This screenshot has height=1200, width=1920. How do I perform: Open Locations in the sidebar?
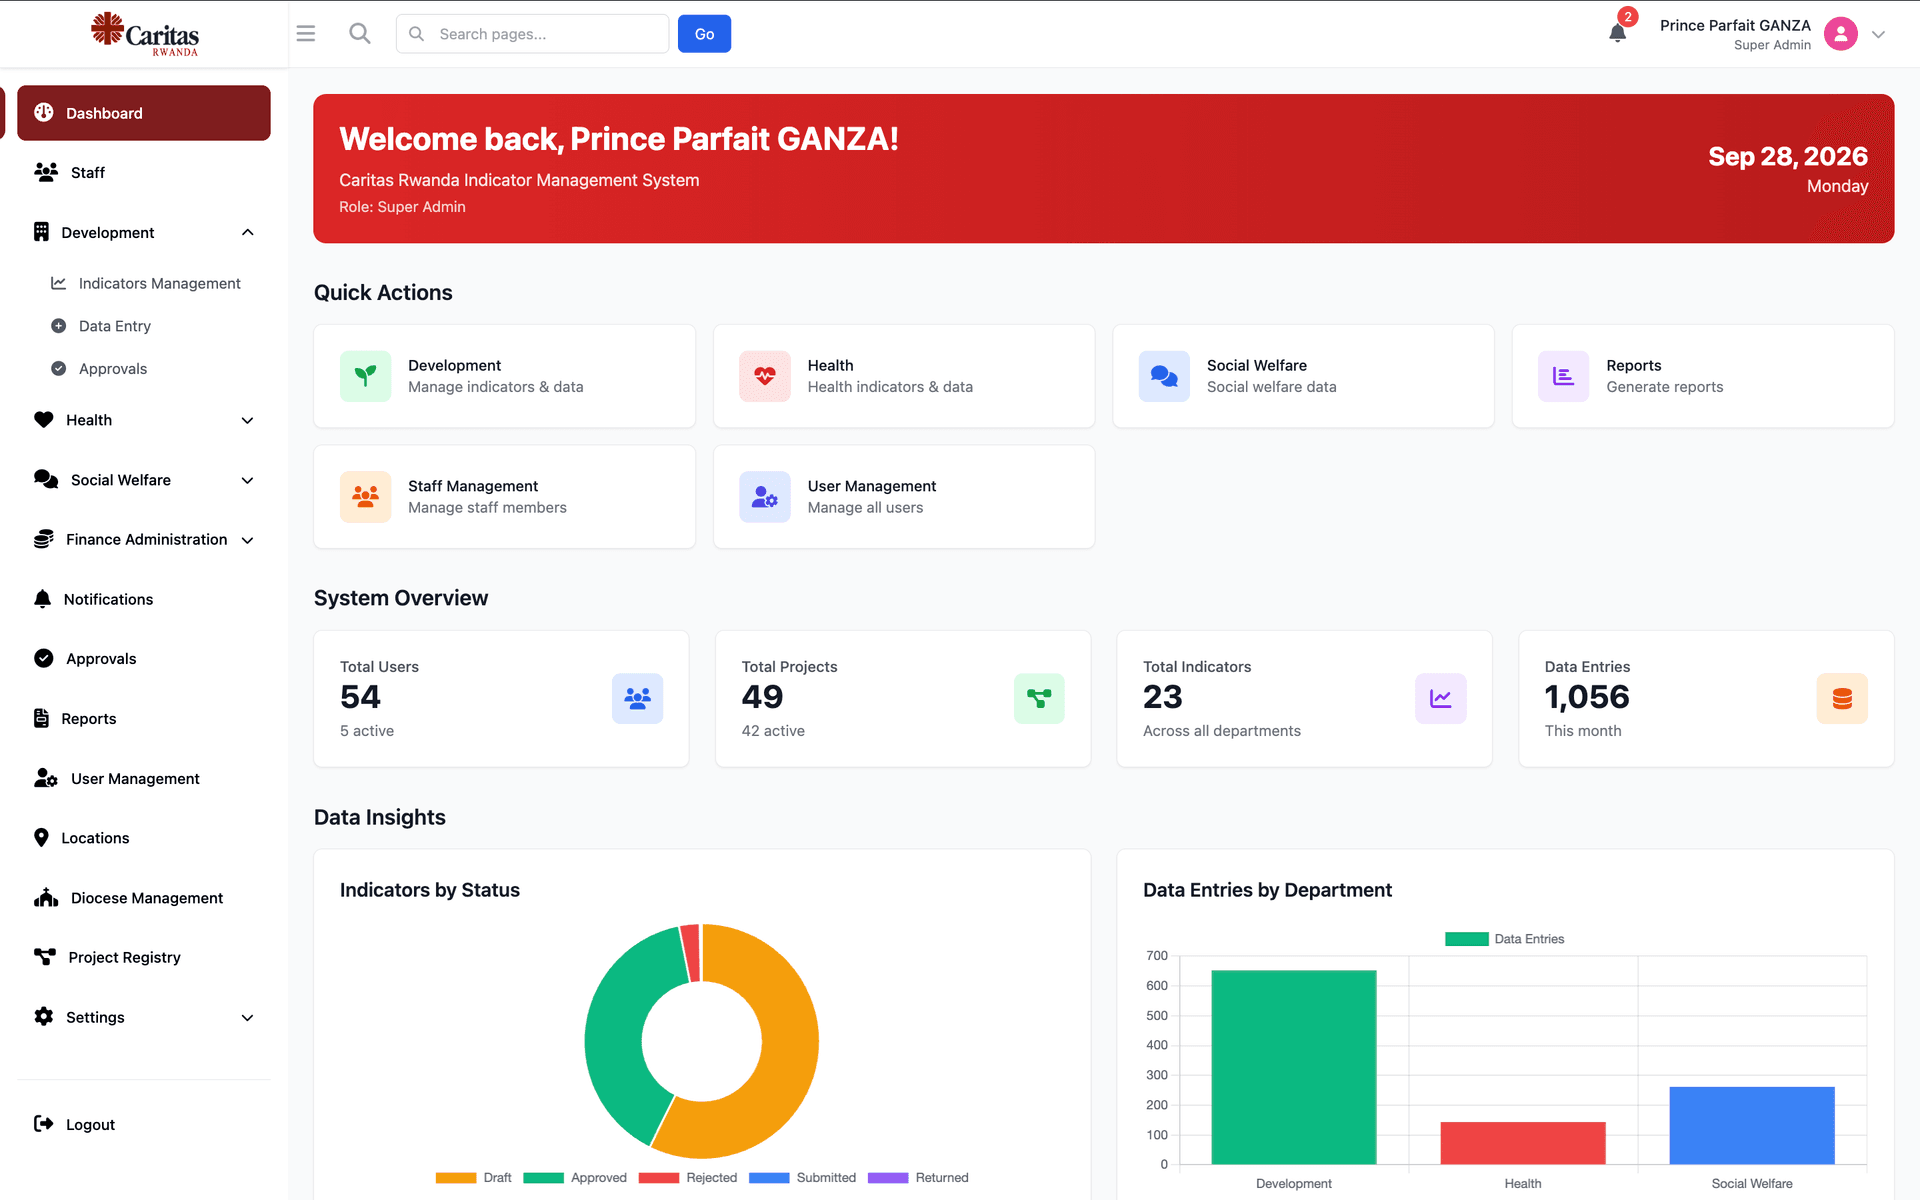pos(144,838)
